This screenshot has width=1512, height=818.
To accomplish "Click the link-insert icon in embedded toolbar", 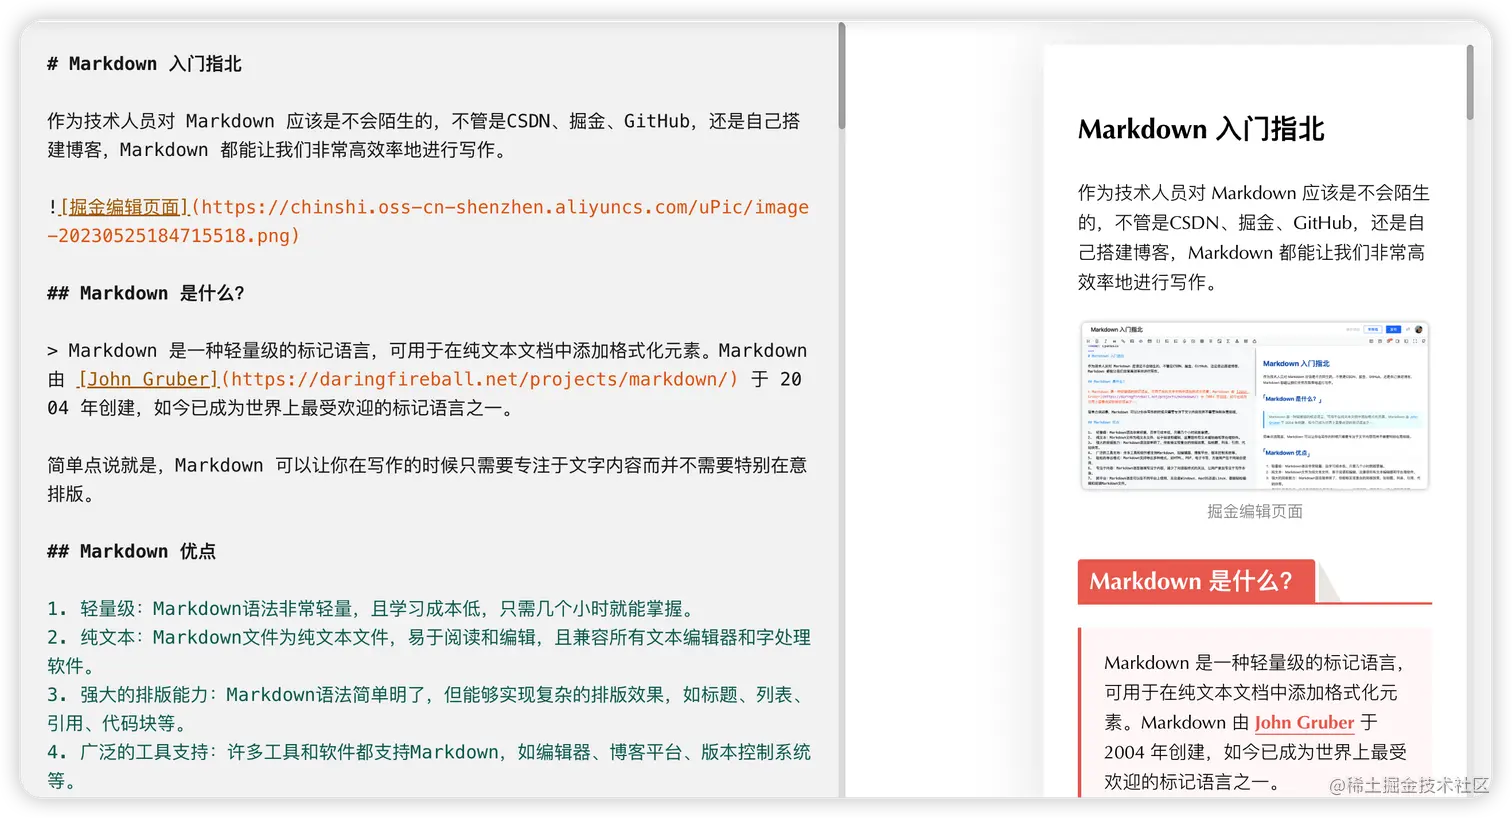I will [x=1123, y=341].
